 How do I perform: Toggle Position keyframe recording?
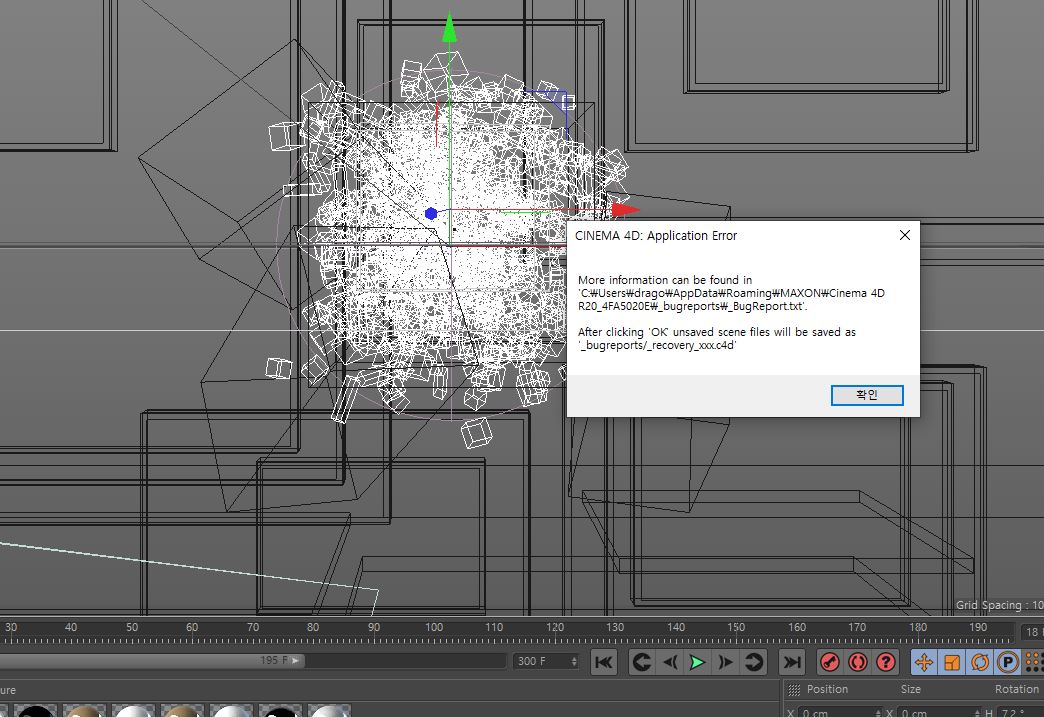click(x=923, y=662)
